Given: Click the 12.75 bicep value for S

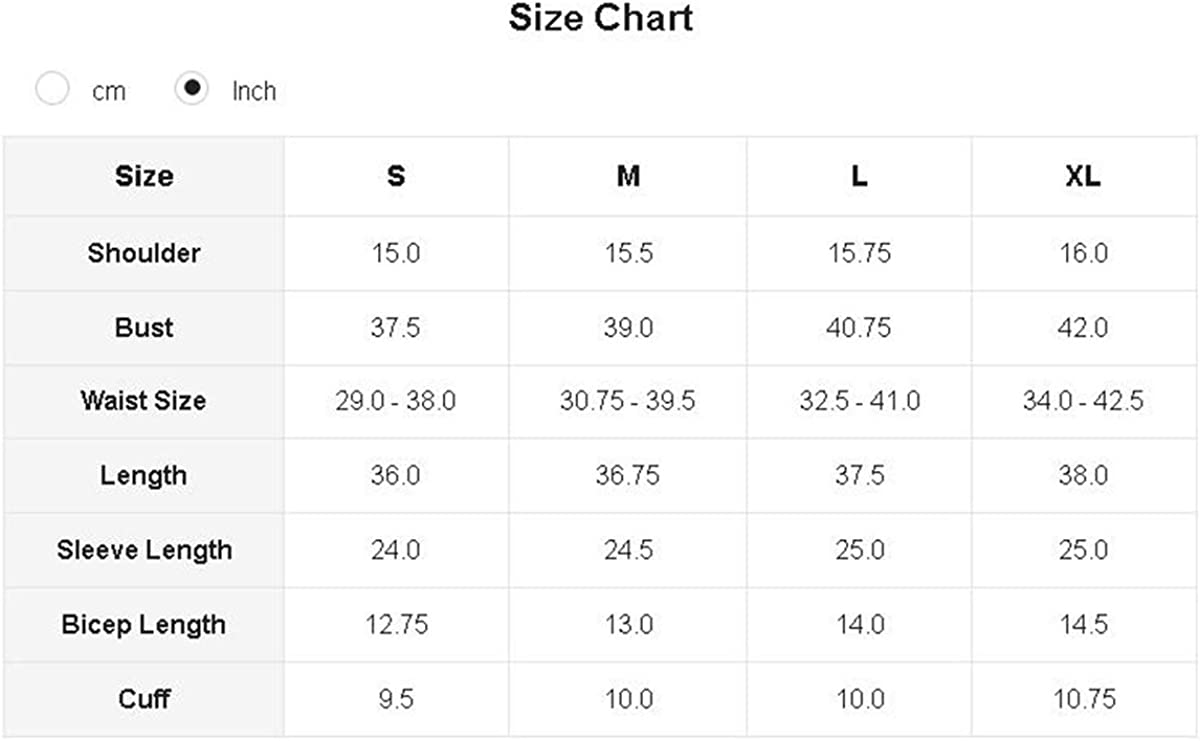Looking at the screenshot, I should (x=396, y=625).
